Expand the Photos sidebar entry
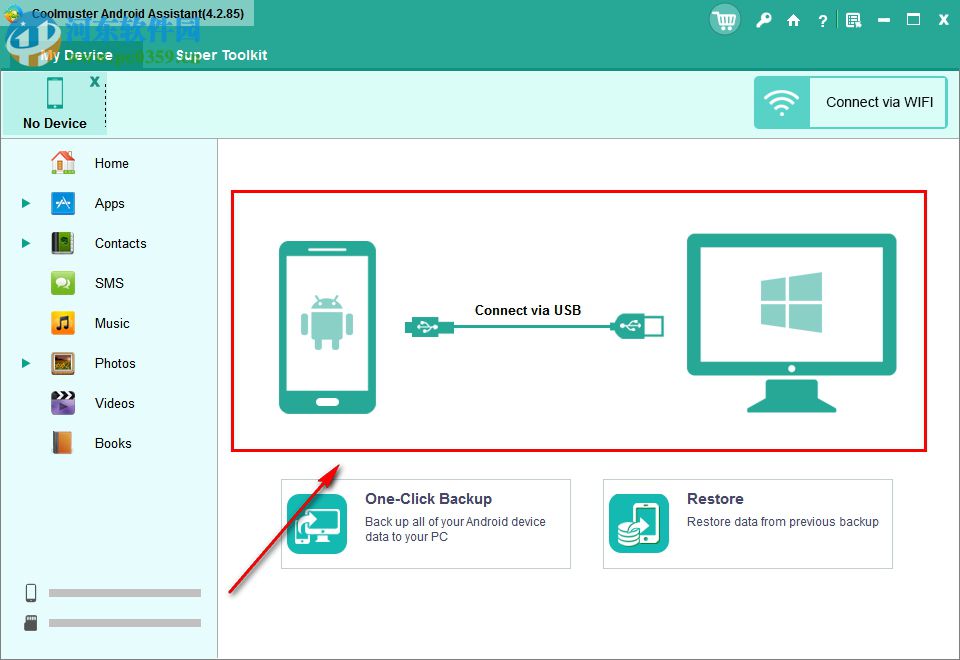 [x=25, y=363]
